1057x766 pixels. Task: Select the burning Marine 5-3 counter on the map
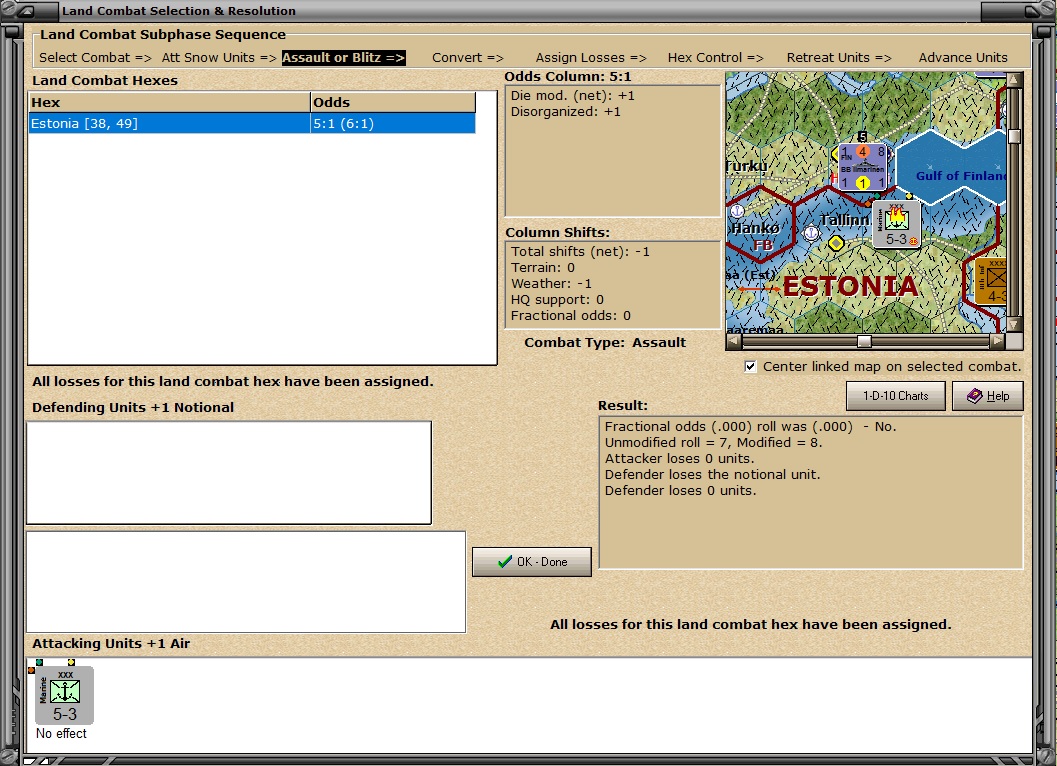(x=897, y=225)
